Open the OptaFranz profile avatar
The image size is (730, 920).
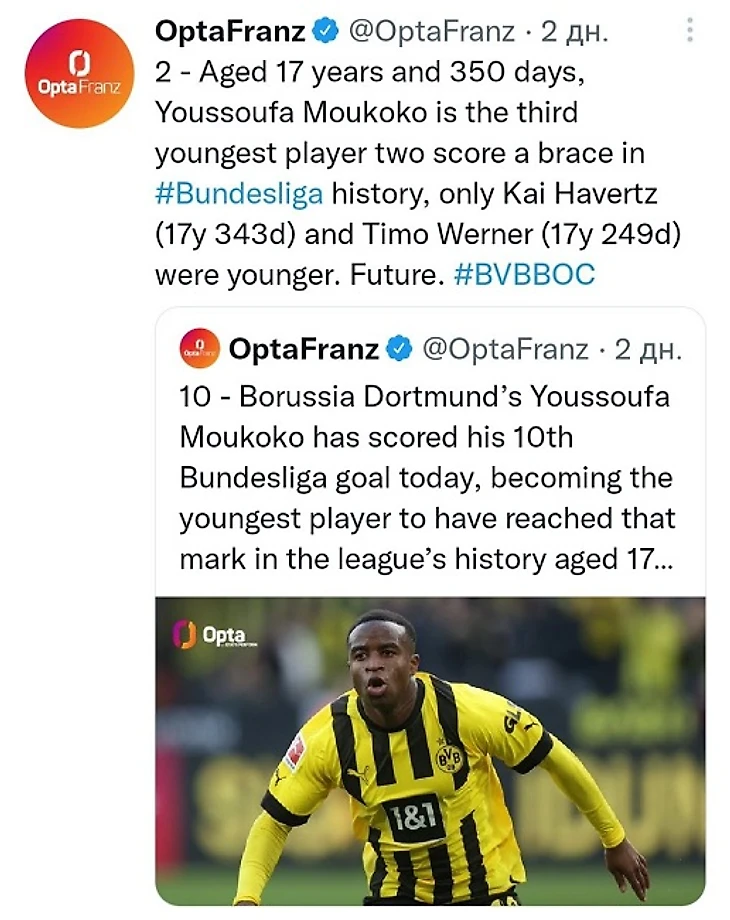pos(79,73)
